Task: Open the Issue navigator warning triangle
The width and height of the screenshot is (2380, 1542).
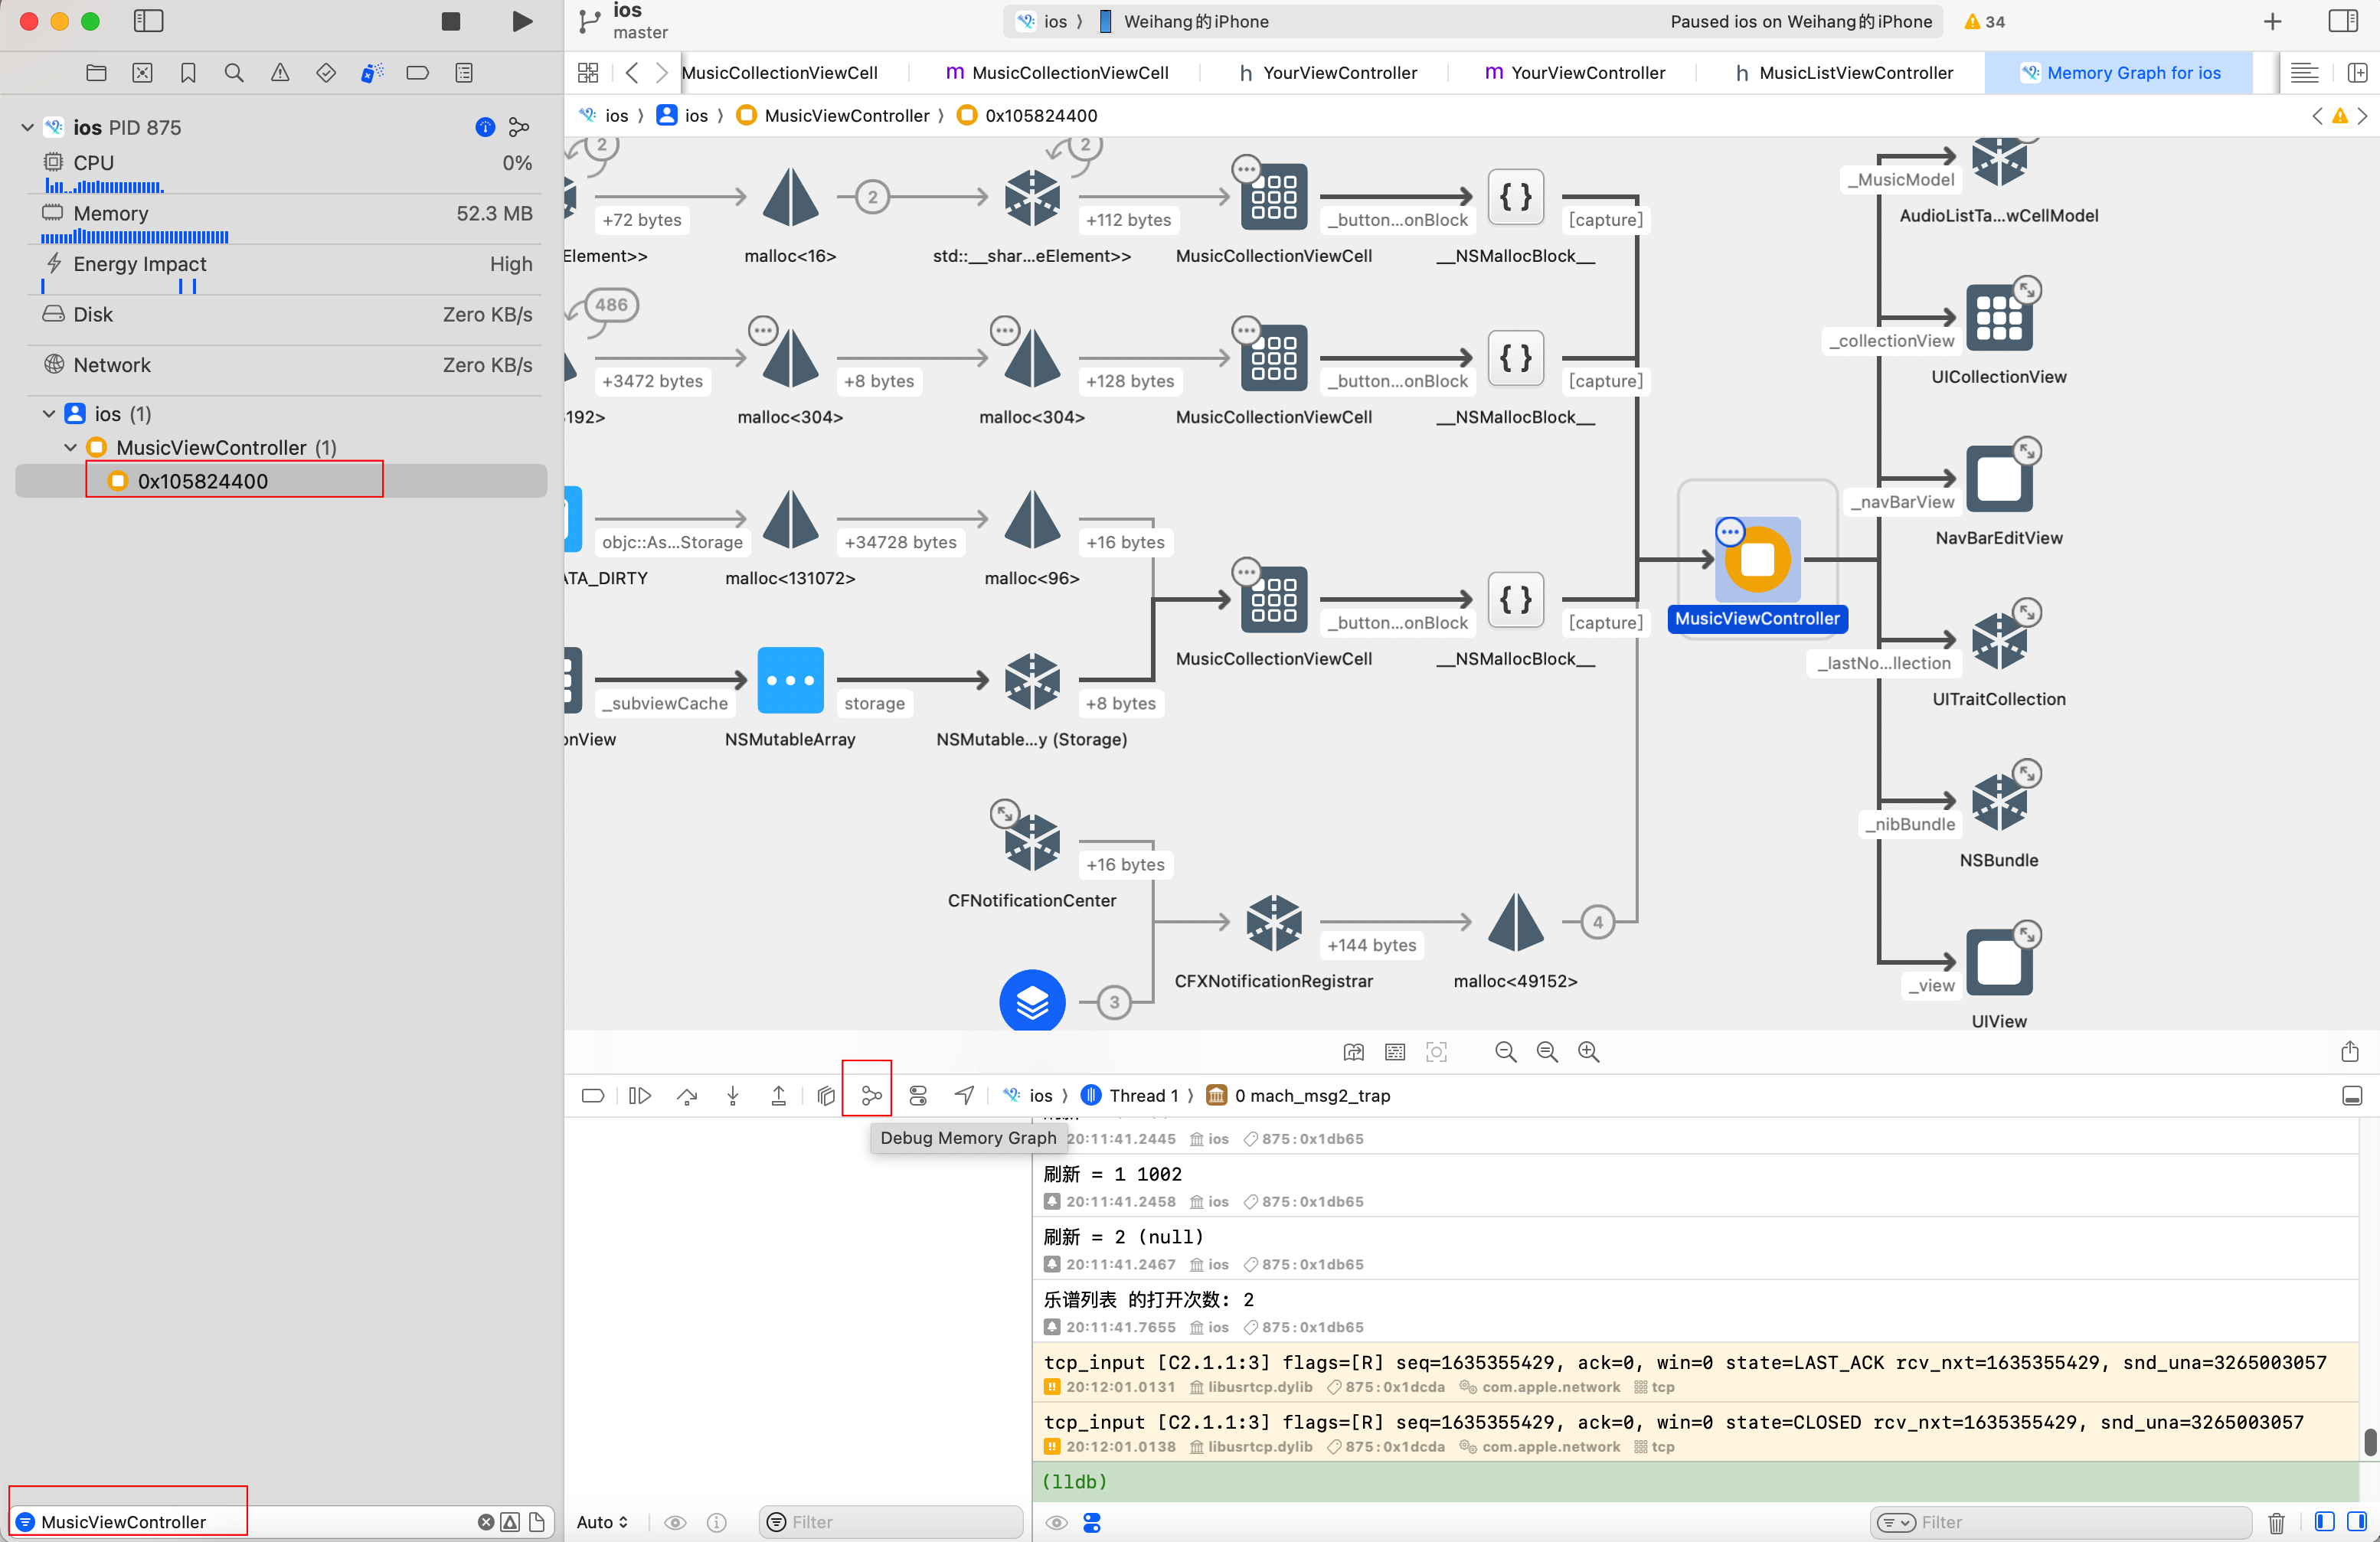Action: 280,73
